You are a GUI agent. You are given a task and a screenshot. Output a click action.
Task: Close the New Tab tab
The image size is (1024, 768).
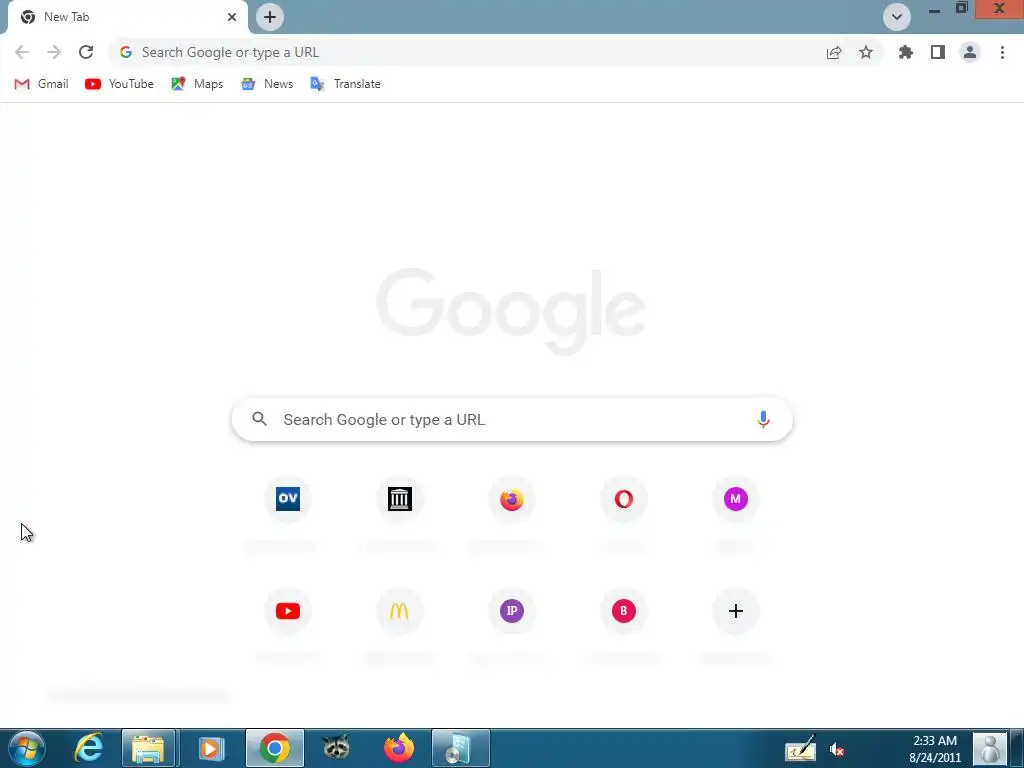click(x=232, y=17)
